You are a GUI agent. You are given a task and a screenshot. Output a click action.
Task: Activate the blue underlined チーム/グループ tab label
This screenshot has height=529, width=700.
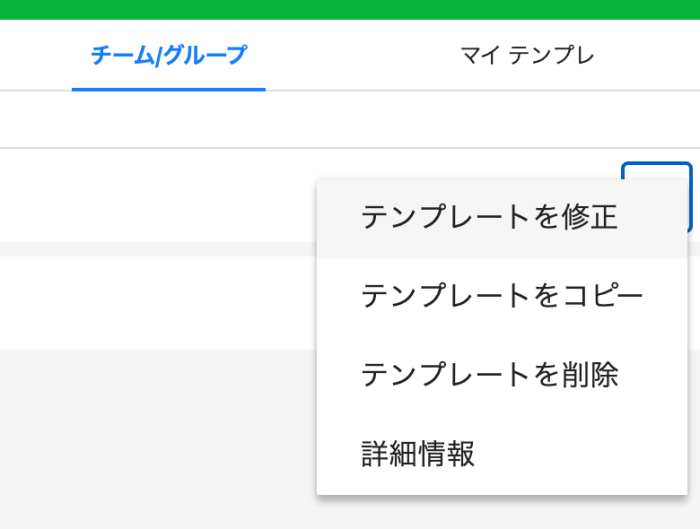point(169,56)
